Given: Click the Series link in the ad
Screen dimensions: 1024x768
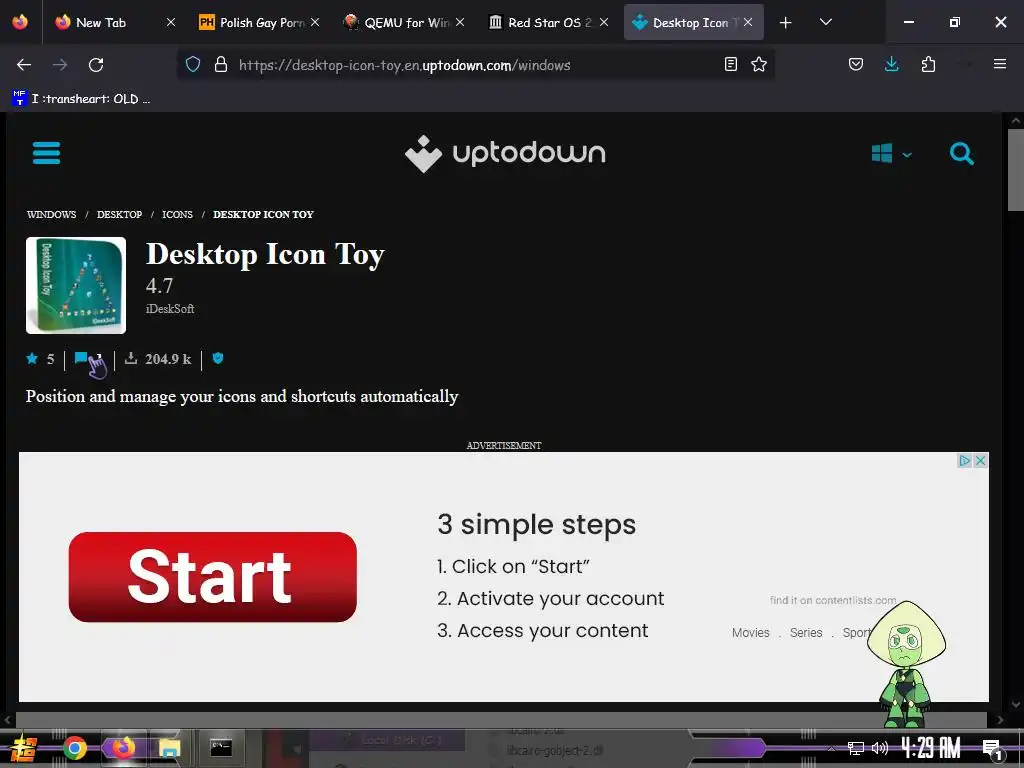Looking at the screenshot, I should [x=806, y=633].
